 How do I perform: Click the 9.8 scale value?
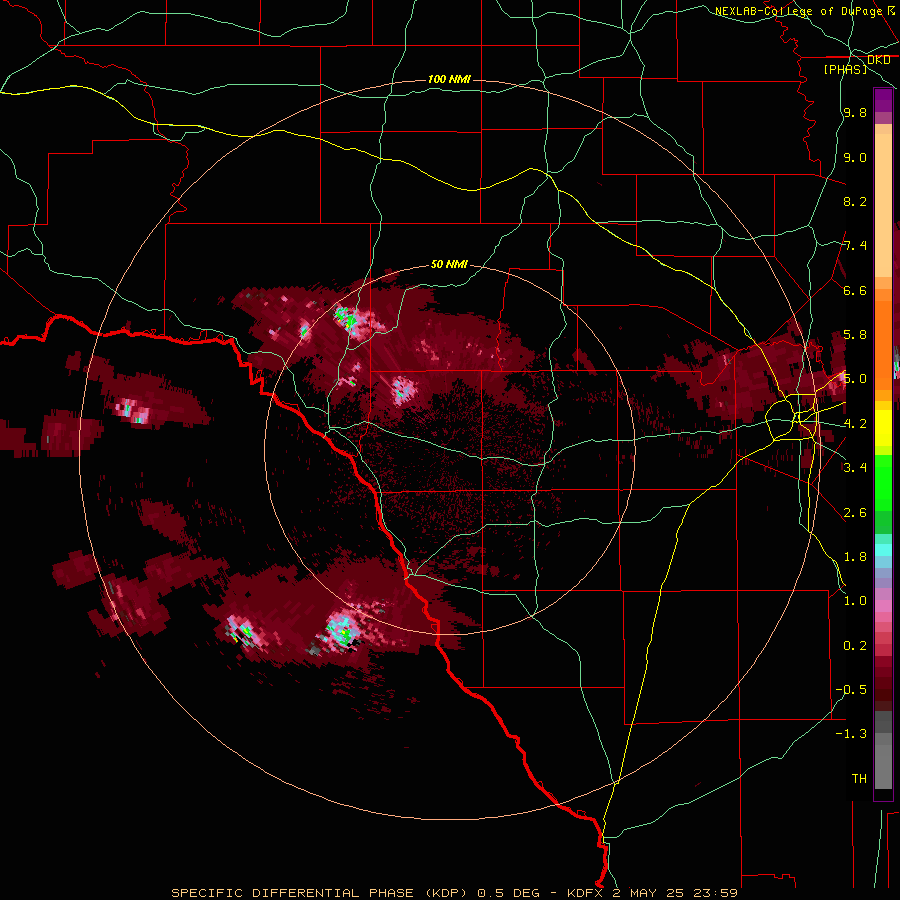pyautogui.click(x=855, y=112)
